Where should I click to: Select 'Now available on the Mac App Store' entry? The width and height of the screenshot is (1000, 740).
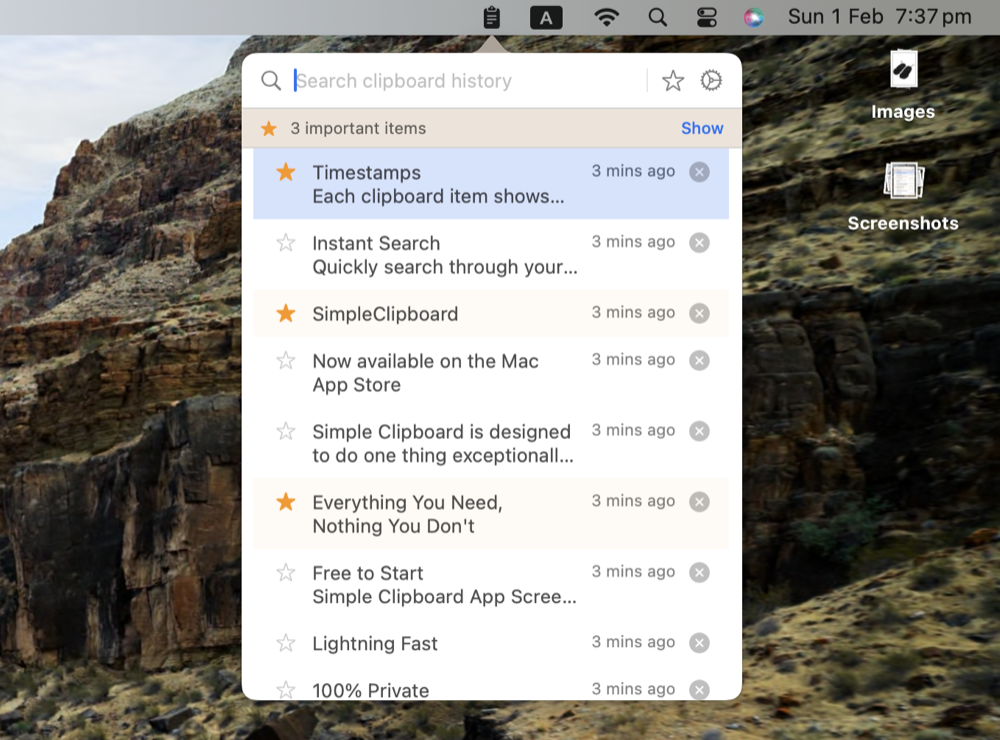[x=425, y=373]
